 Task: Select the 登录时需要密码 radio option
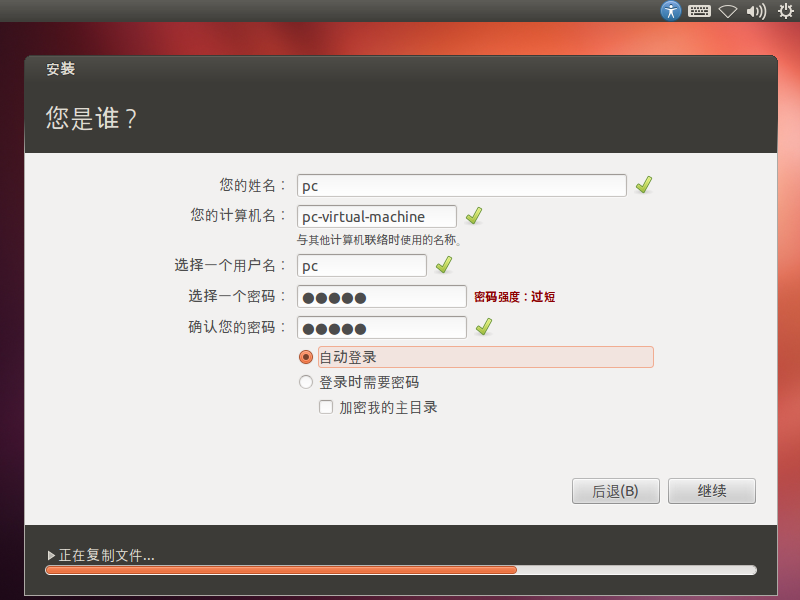point(306,382)
